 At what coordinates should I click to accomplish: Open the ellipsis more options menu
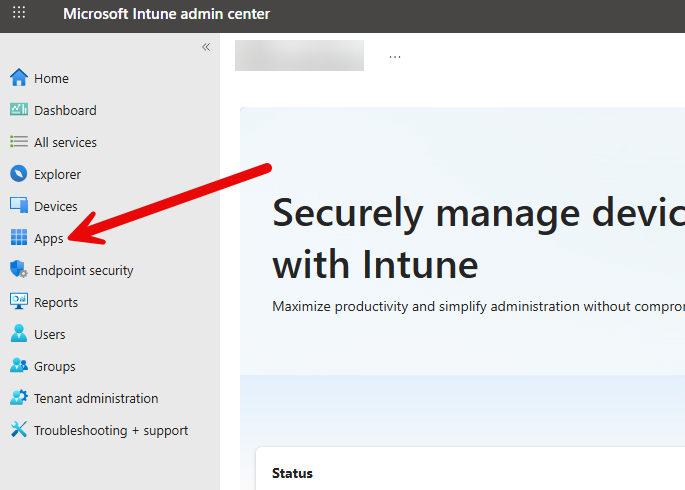click(x=395, y=56)
